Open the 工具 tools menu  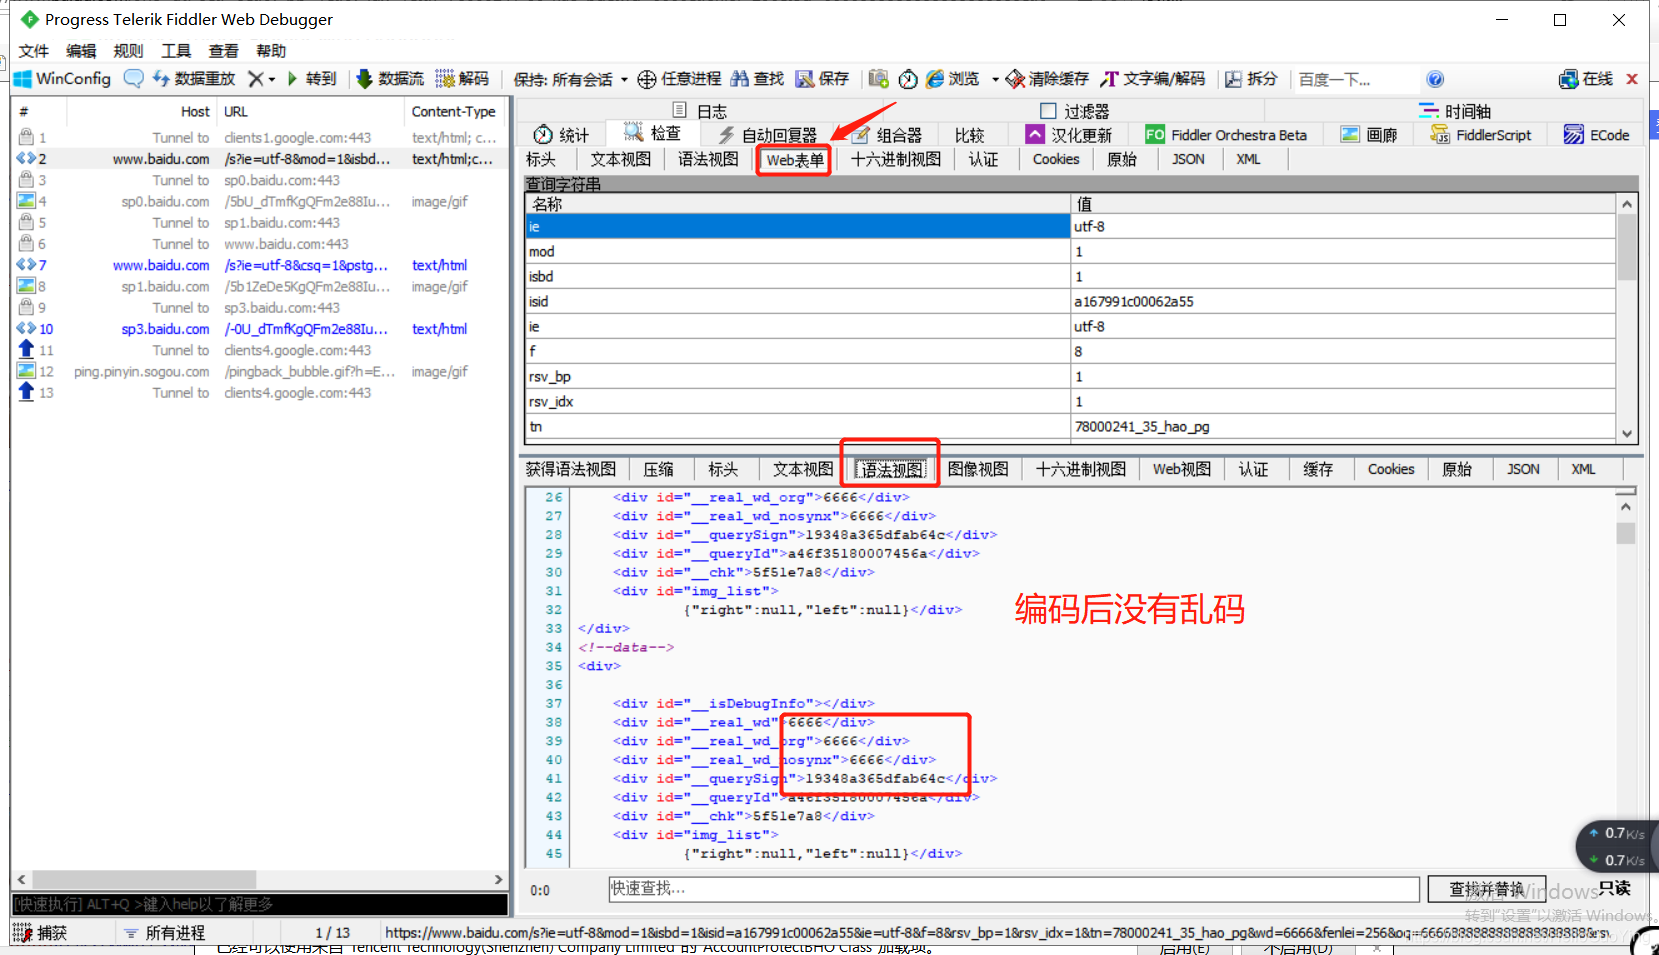point(176,51)
